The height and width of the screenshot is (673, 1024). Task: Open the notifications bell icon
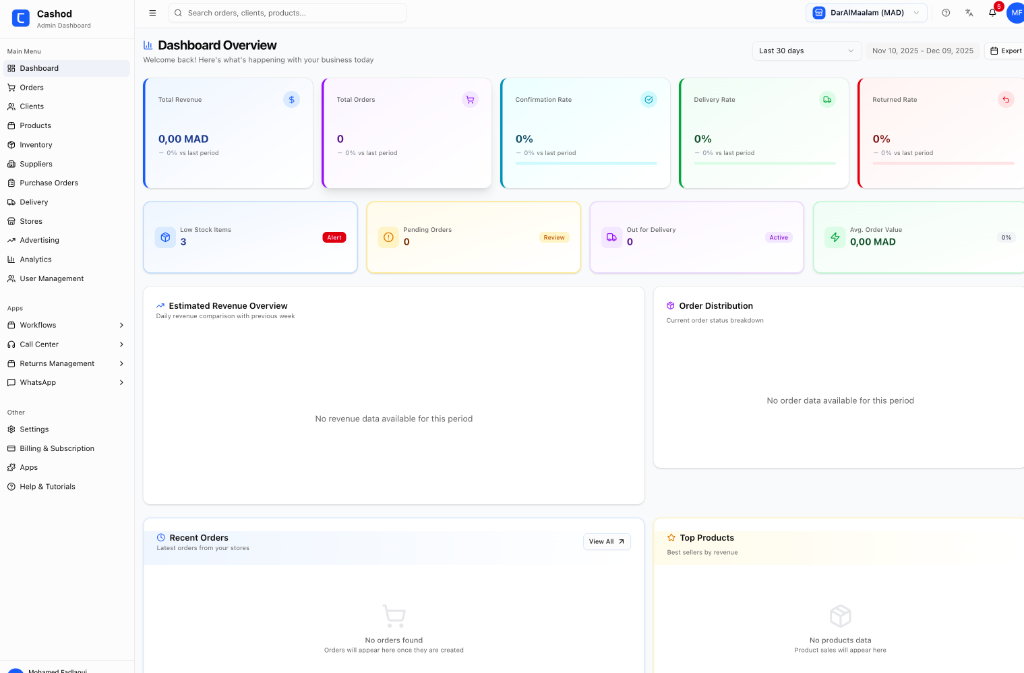[992, 13]
